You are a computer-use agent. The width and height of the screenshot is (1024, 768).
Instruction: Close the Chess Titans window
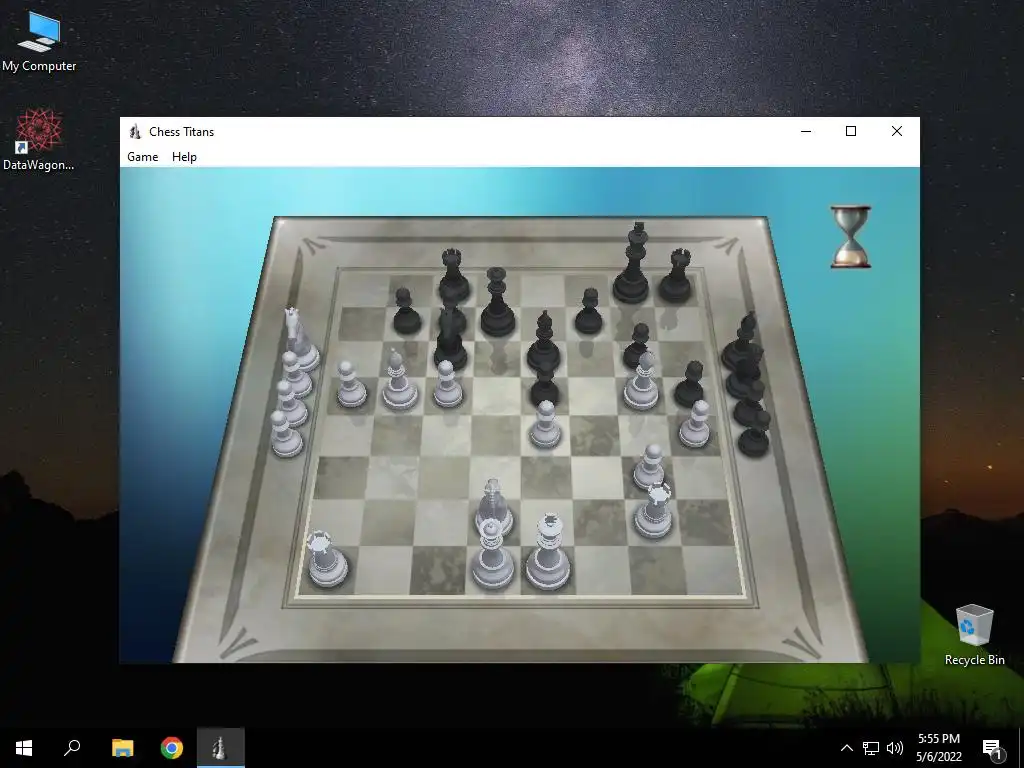pos(897,131)
